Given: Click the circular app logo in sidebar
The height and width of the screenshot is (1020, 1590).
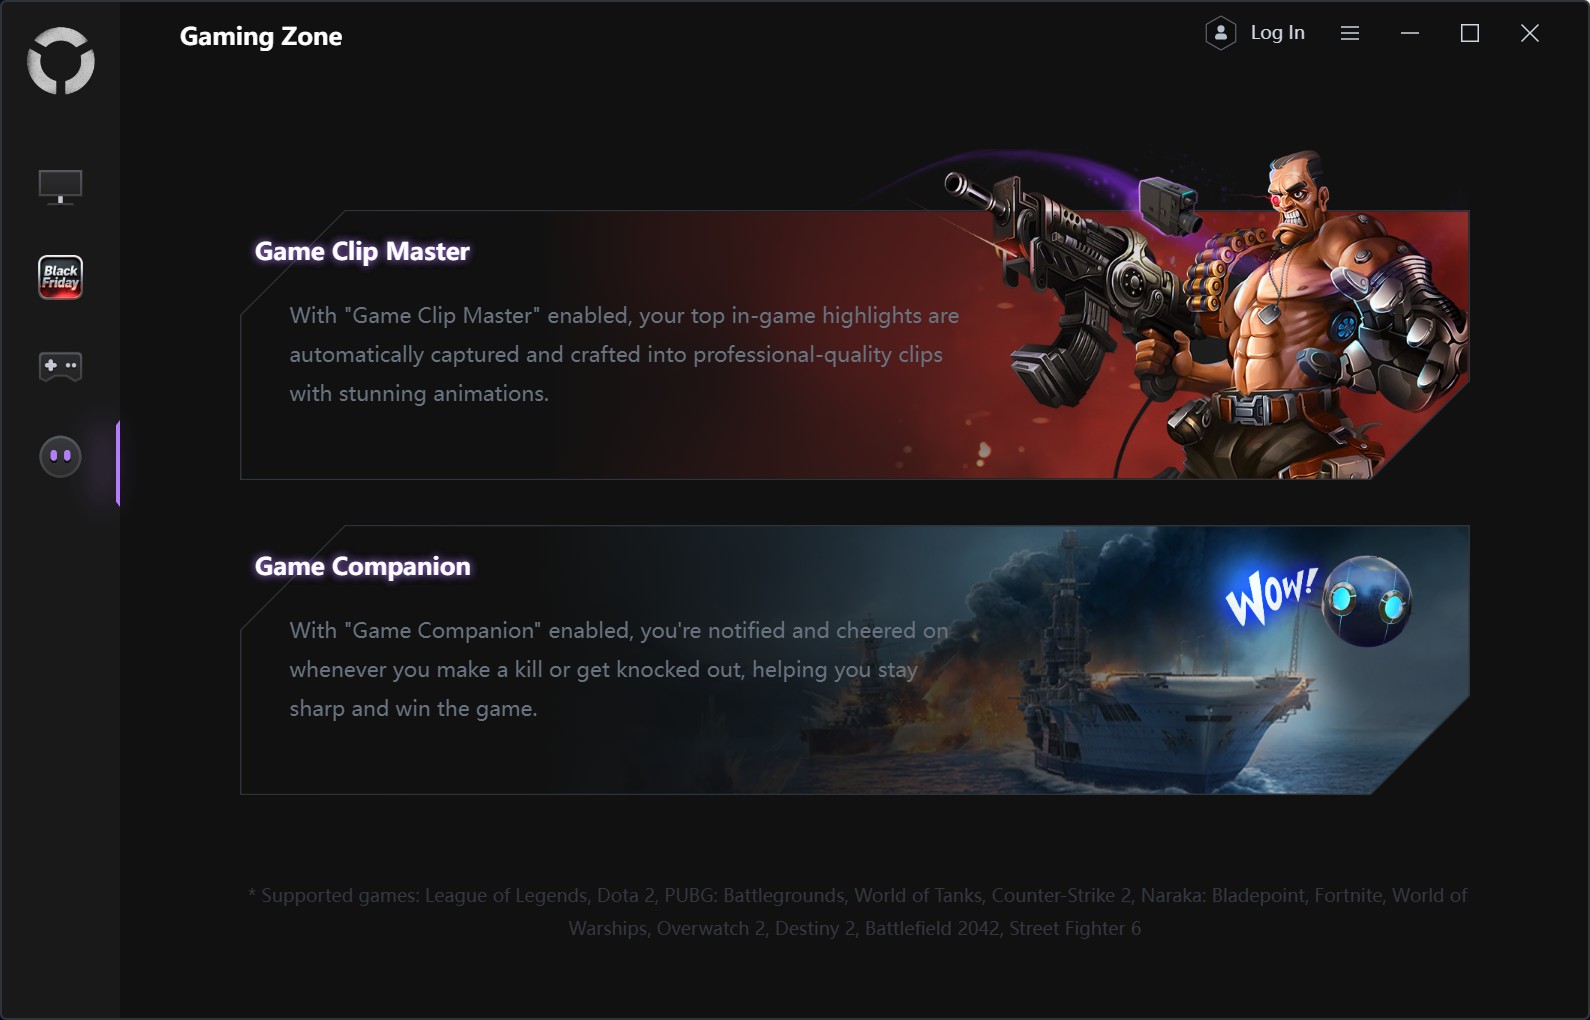Looking at the screenshot, I should pos(61,61).
